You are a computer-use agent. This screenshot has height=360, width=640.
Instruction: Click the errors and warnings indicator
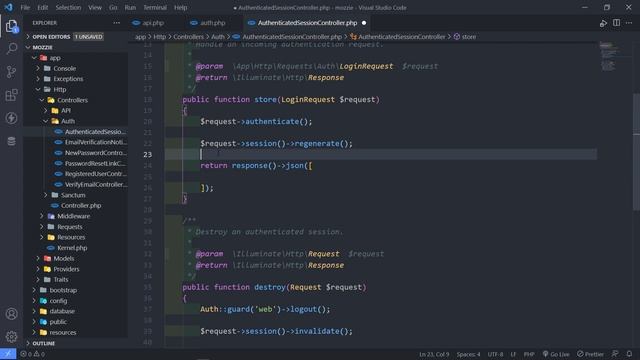[x=32, y=354]
